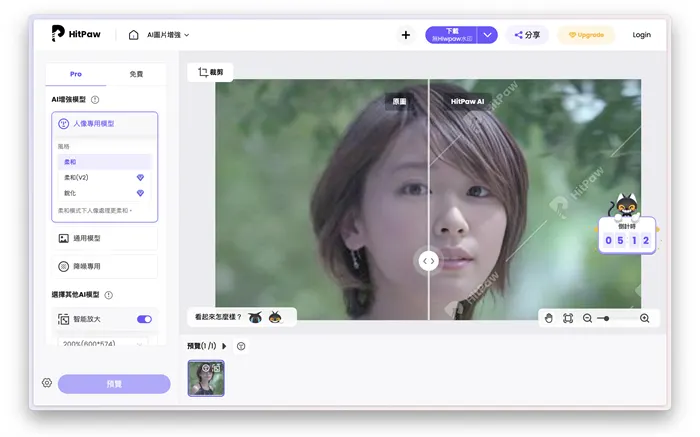Click the 智能放大 upscale icon
The height and width of the screenshot is (437, 700).
[63, 319]
